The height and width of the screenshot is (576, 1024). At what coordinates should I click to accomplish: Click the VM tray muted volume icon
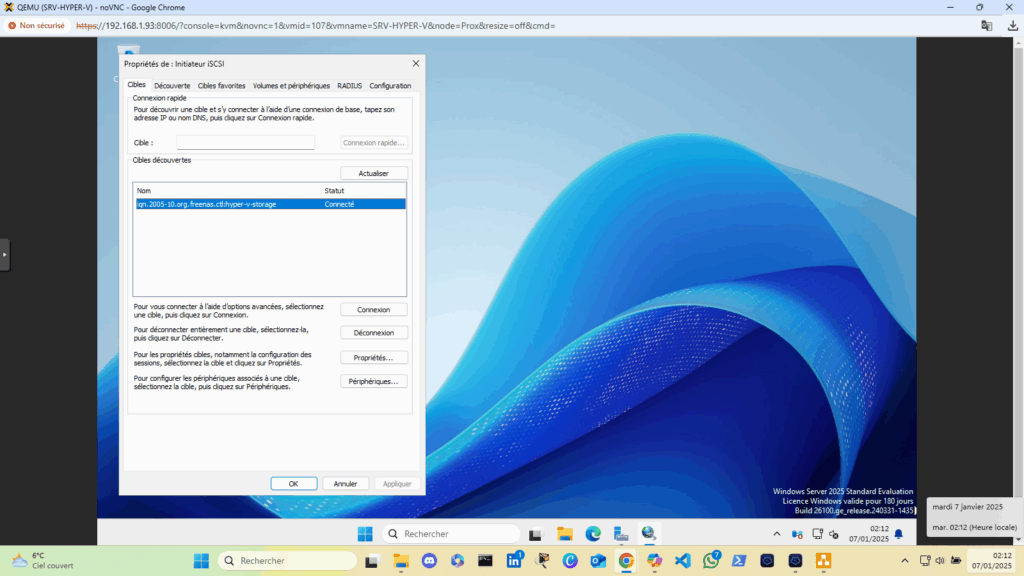834,534
